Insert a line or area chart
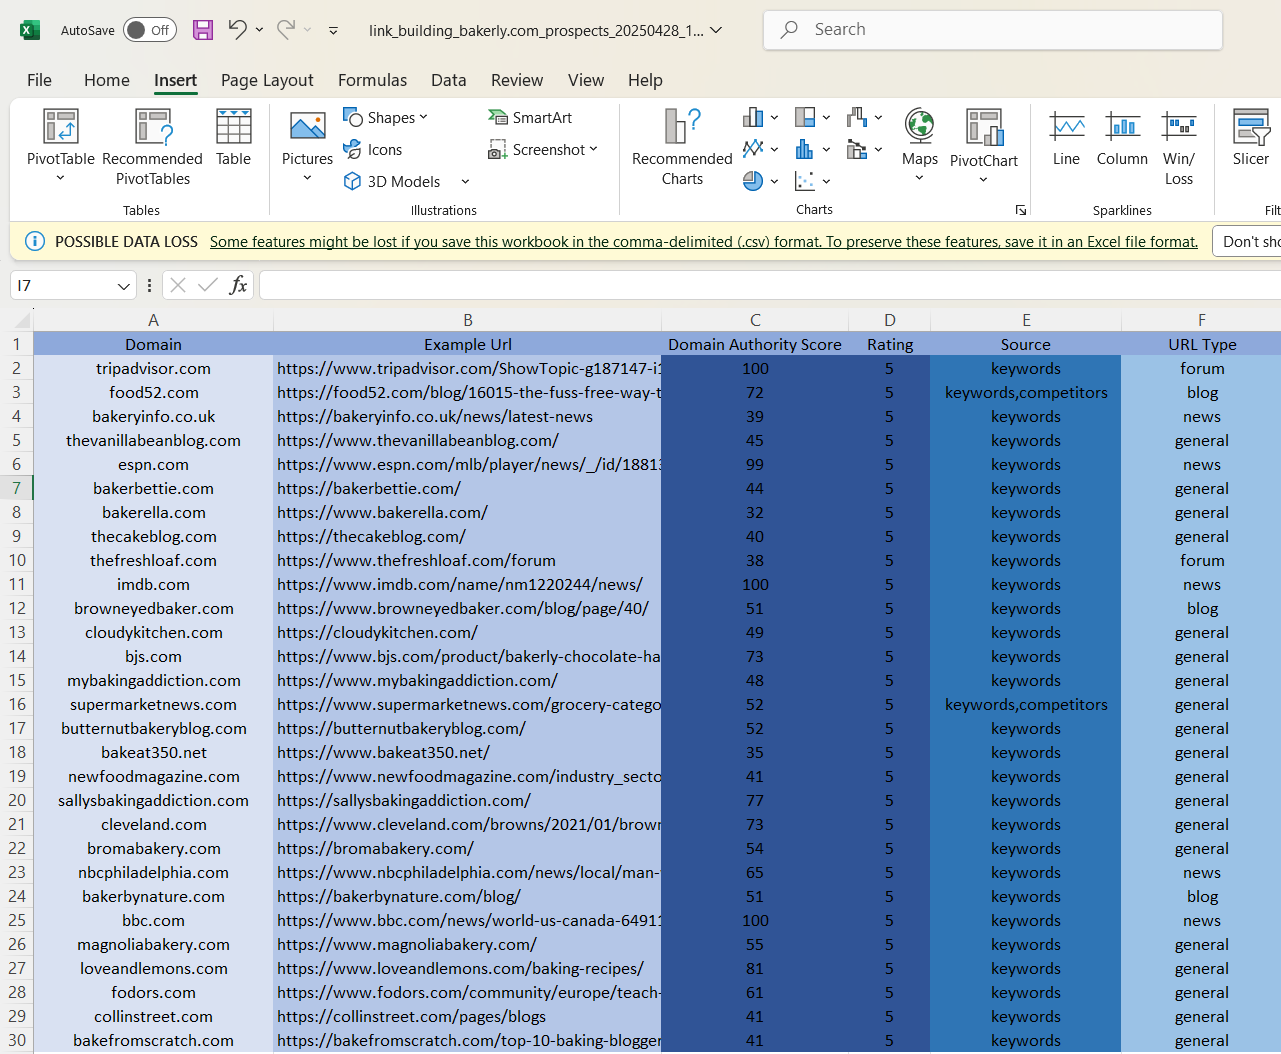Image resolution: width=1281 pixels, height=1054 pixels. pos(760,149)
